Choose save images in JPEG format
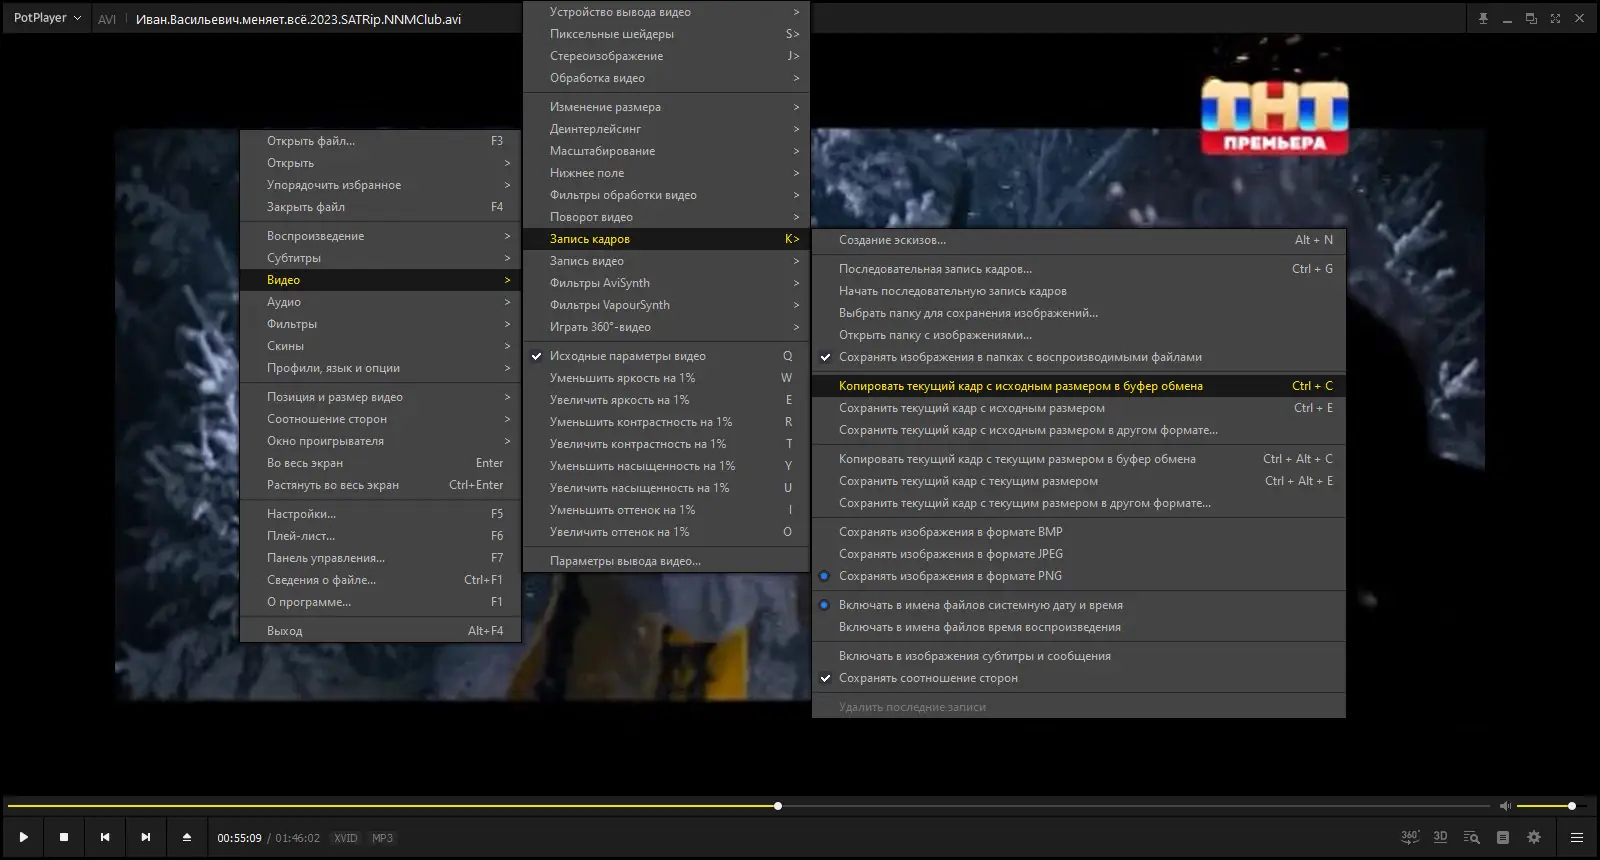 950,554
